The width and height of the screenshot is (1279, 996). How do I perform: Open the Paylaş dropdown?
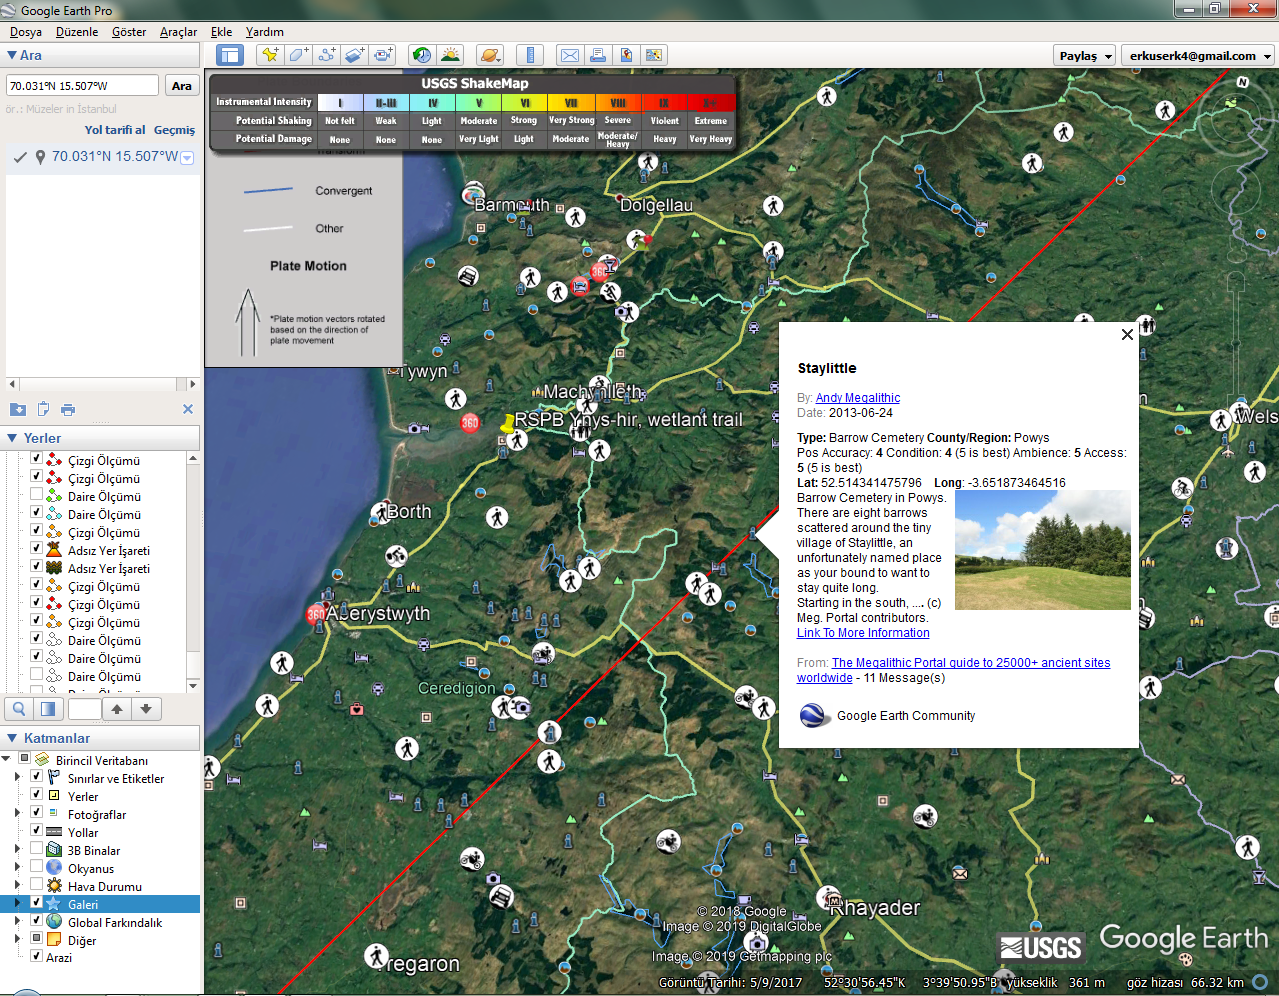tap(1085, 56)
